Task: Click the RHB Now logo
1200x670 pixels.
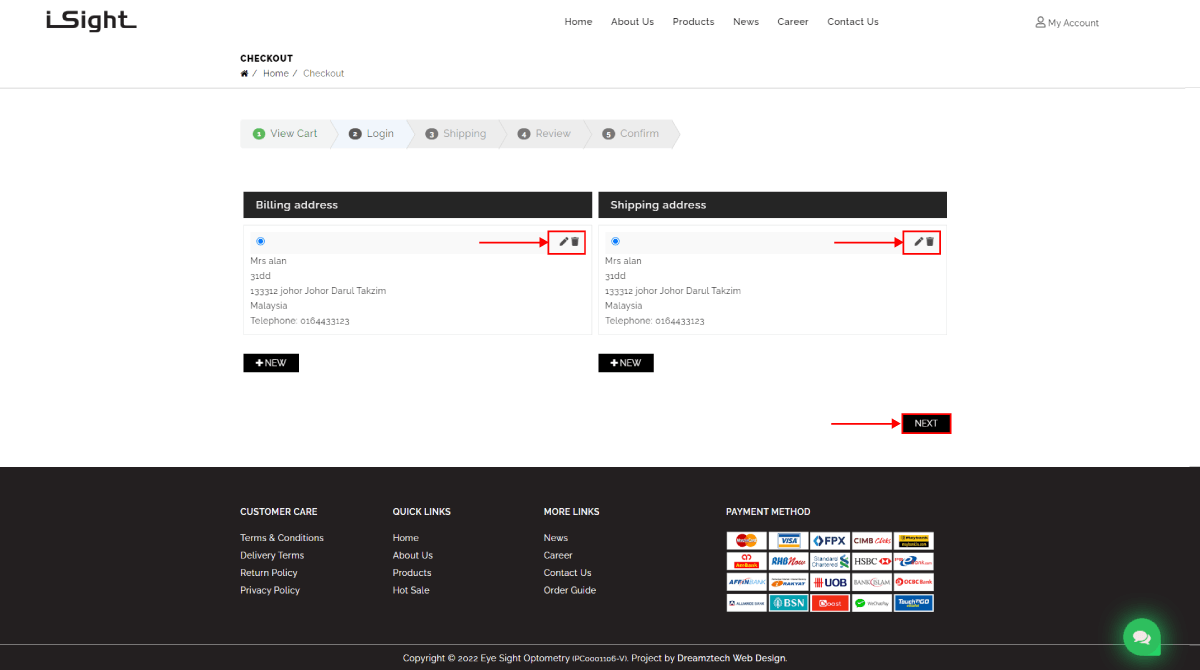Action: click(789, 562)
